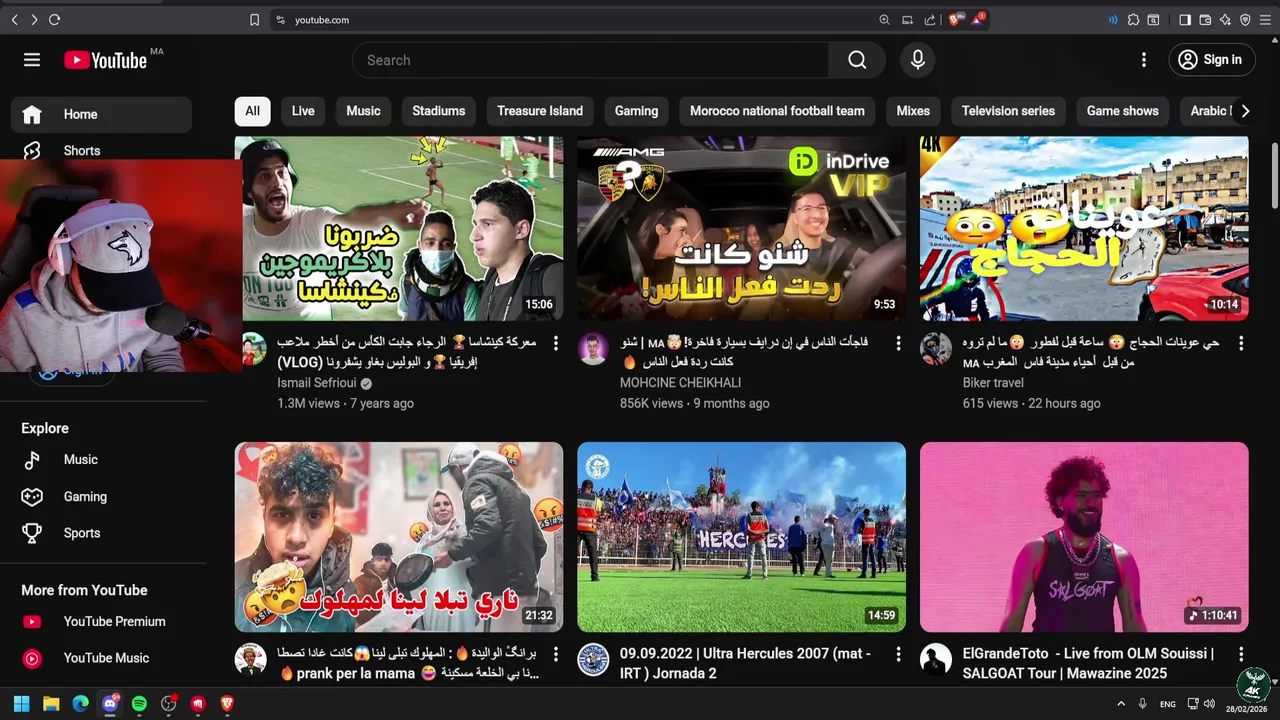Open Discord from the taskbar
Screen dimensions: 1280x720
pos(110,704)
